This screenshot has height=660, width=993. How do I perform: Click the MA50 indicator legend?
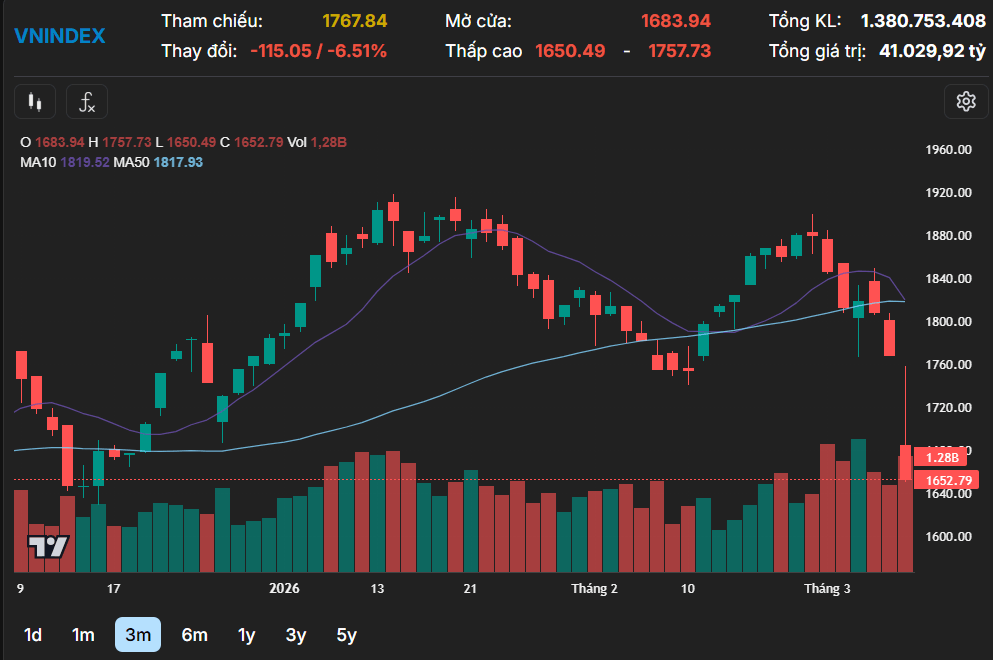tap(158, 162)
